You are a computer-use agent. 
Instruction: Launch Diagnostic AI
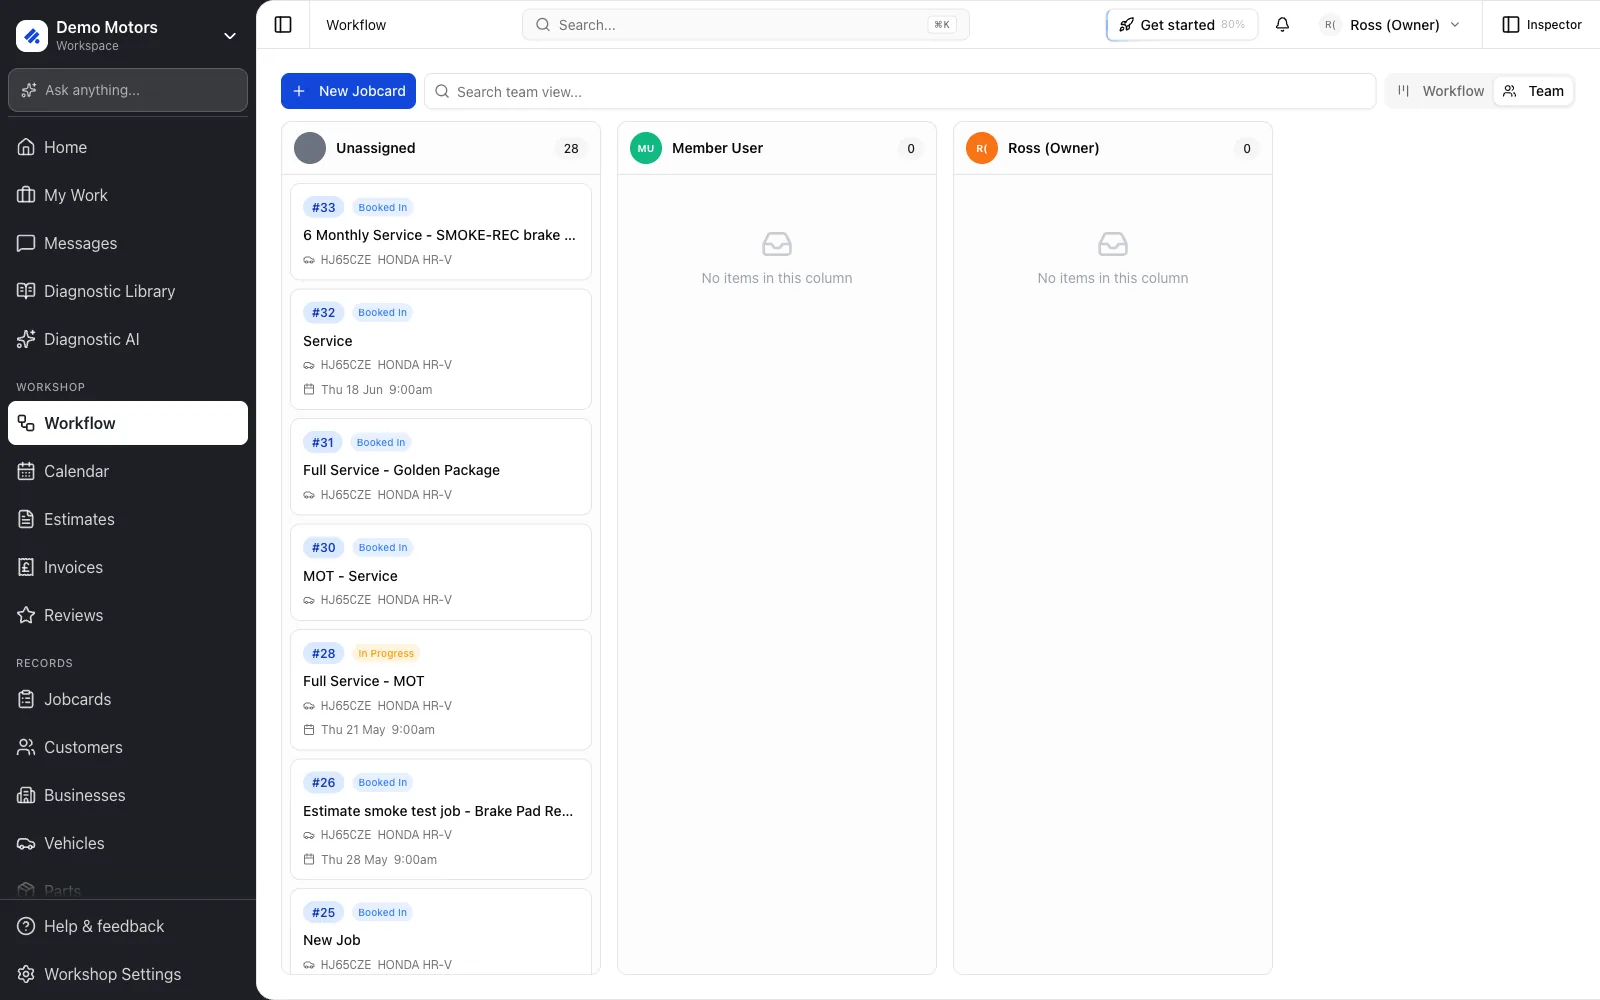point(128,339)
